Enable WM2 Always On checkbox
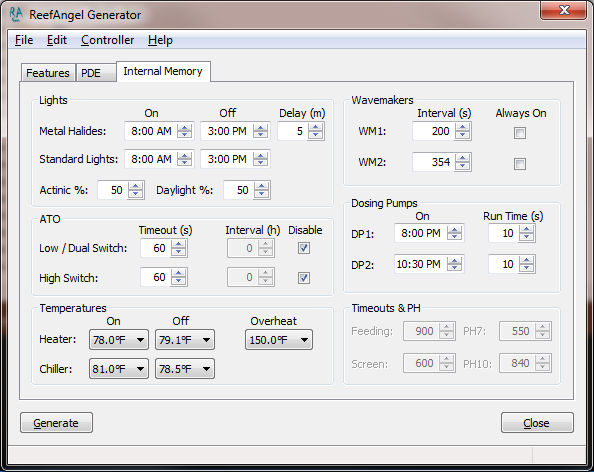 [x=520, y=164]
